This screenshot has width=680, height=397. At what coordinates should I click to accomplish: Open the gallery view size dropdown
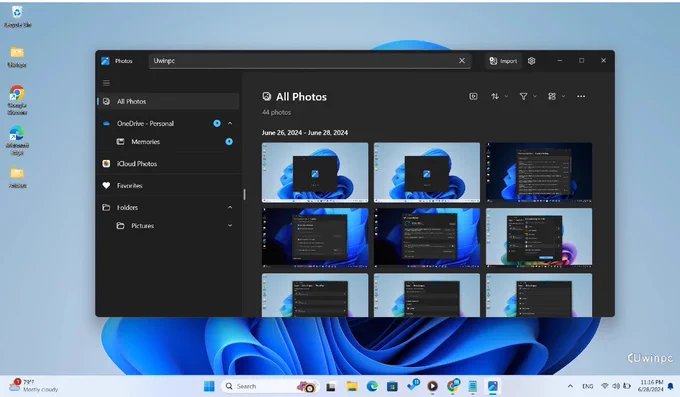tap(556, 96)
